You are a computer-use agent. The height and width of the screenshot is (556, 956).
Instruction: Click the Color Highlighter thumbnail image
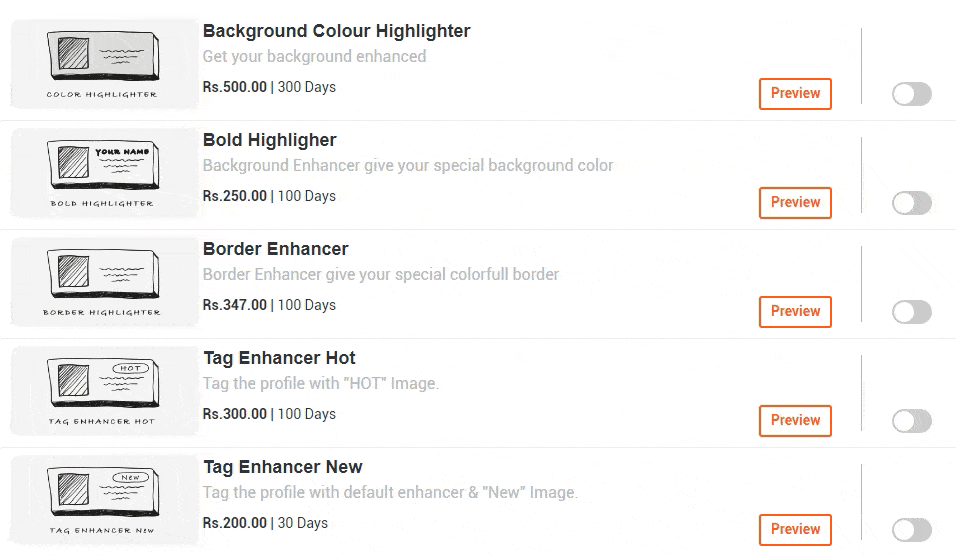click(104, 64)
